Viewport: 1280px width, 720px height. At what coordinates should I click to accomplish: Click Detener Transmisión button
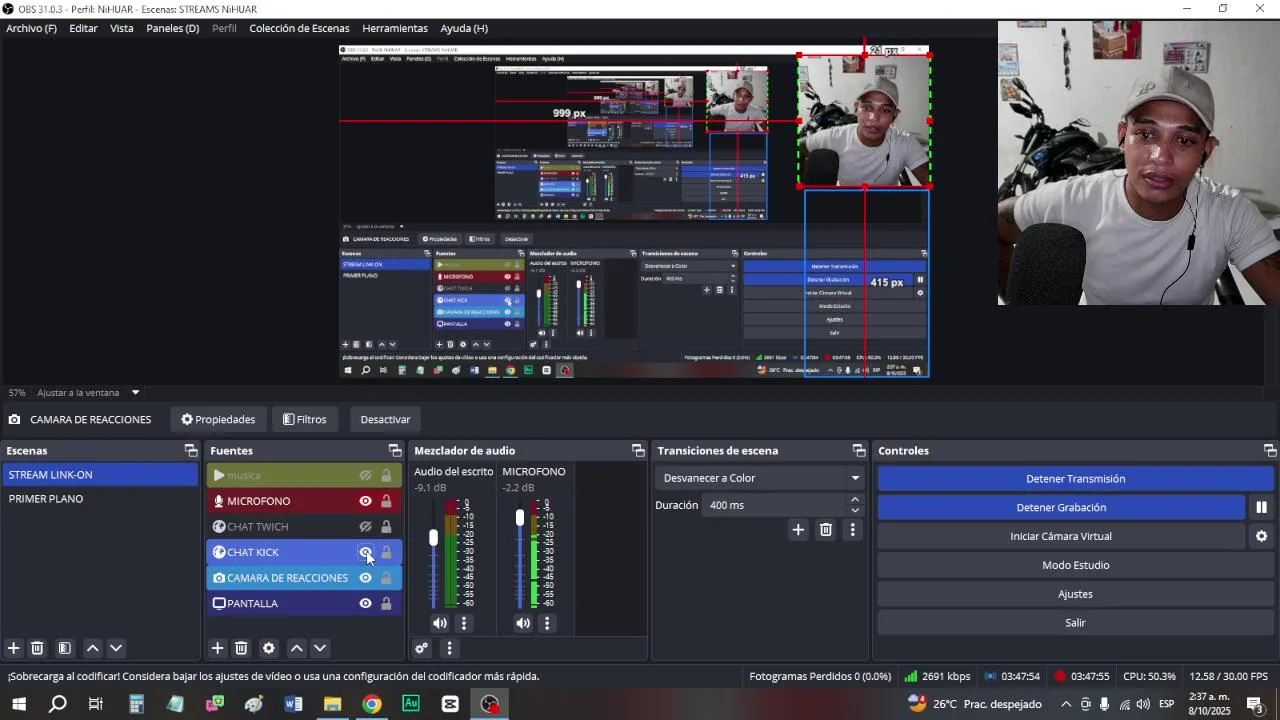coord(1075,479)
